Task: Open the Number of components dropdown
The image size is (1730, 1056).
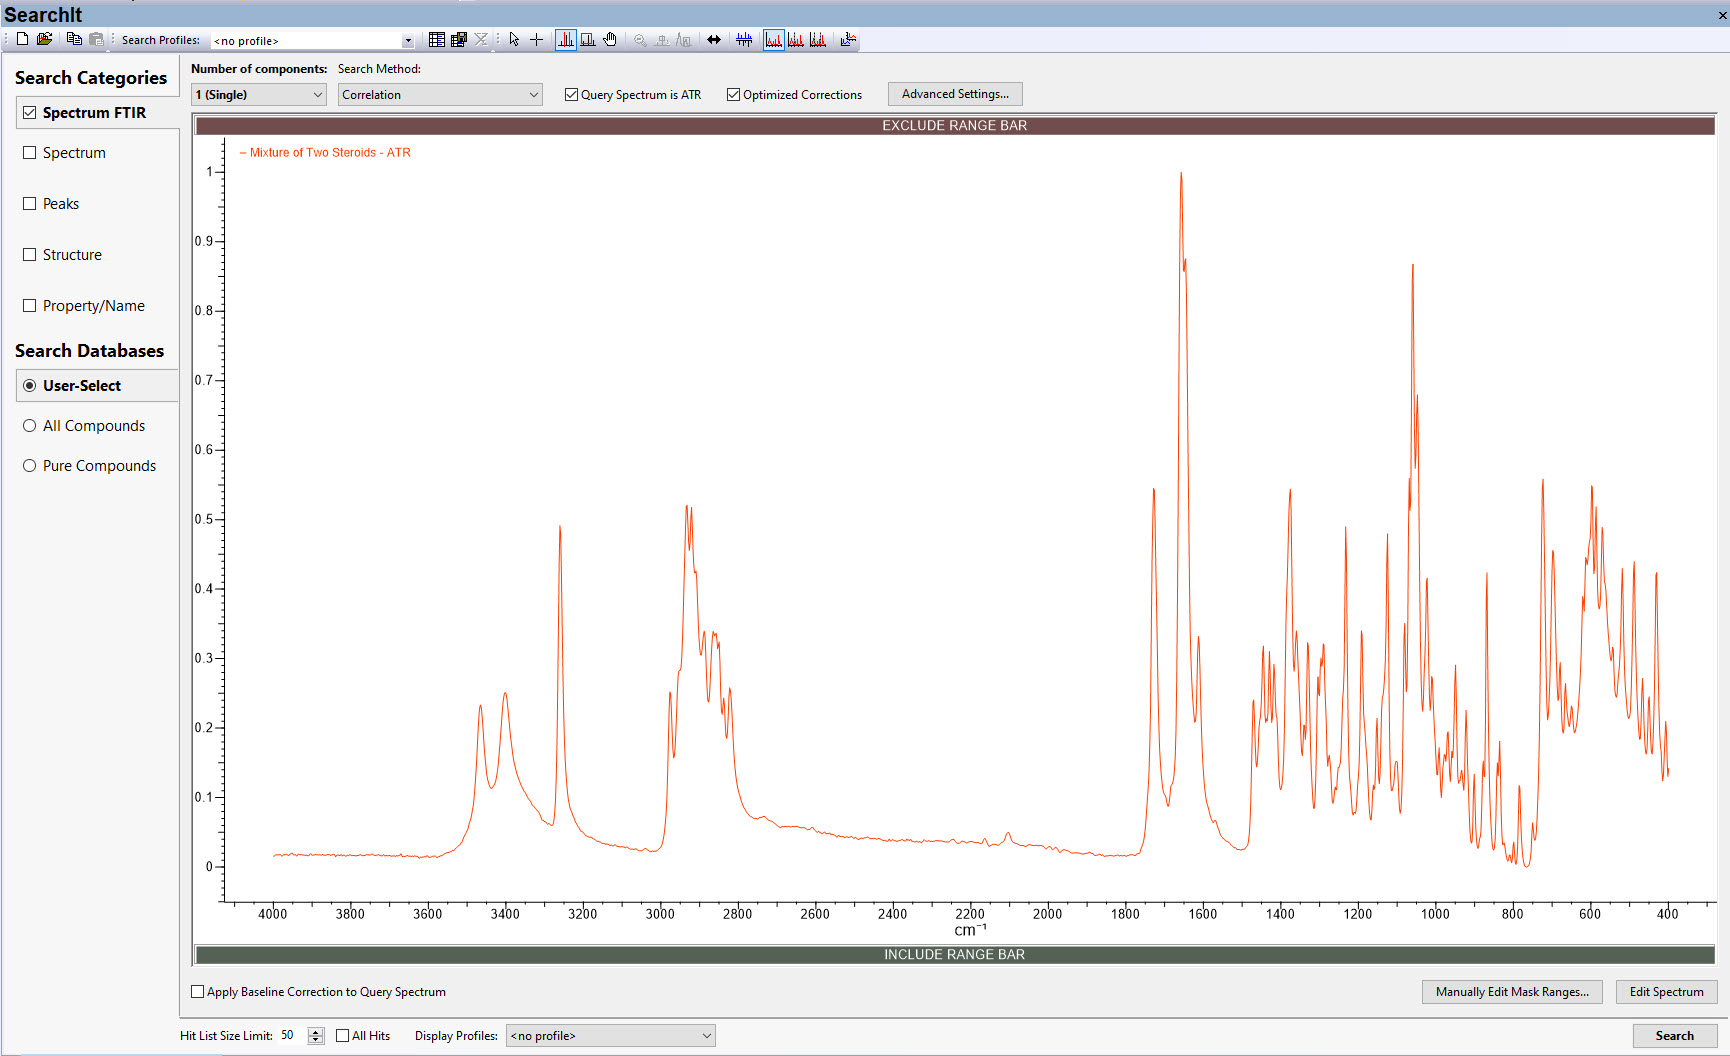Action: click(x=258, y=95)
